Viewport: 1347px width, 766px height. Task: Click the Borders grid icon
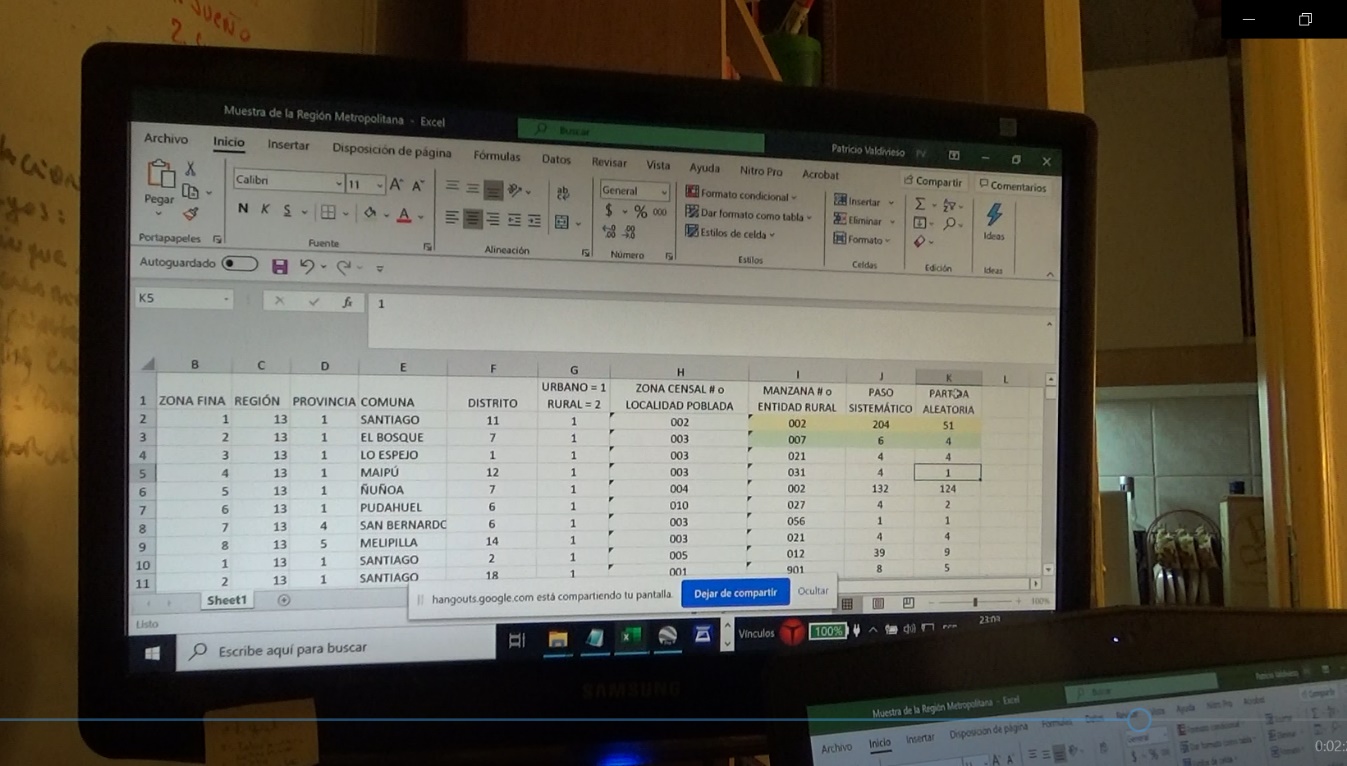[x=328, y=212]
